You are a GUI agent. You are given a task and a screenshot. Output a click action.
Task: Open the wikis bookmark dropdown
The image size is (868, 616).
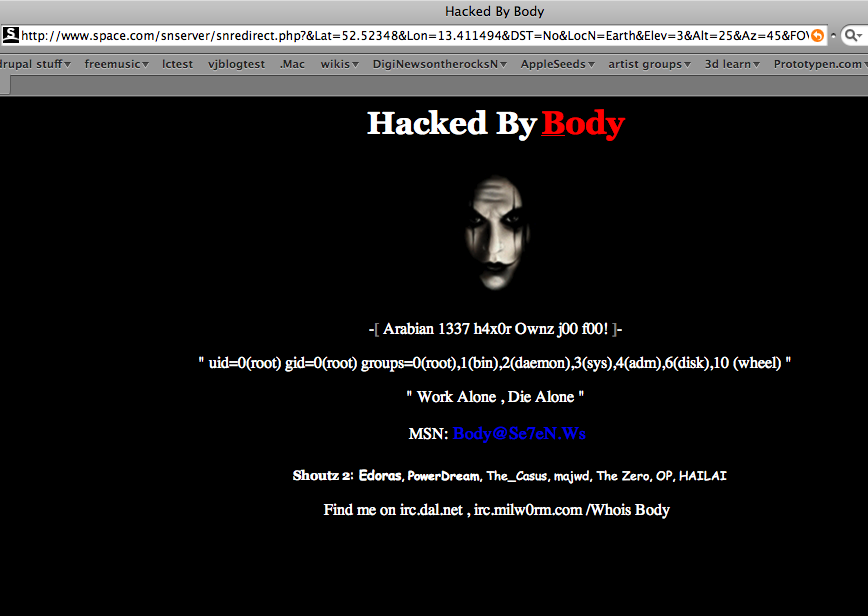[339, 64]
